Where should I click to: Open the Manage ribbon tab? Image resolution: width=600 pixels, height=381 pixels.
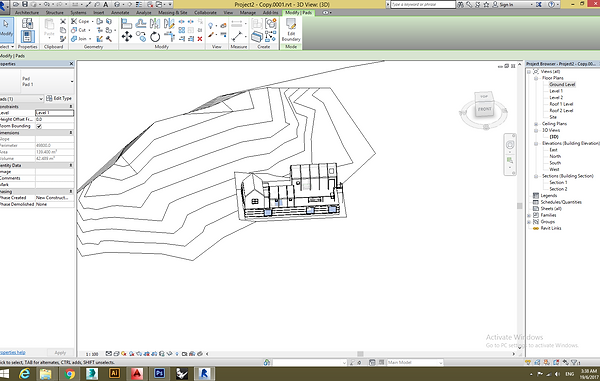(x=248, y=13)
